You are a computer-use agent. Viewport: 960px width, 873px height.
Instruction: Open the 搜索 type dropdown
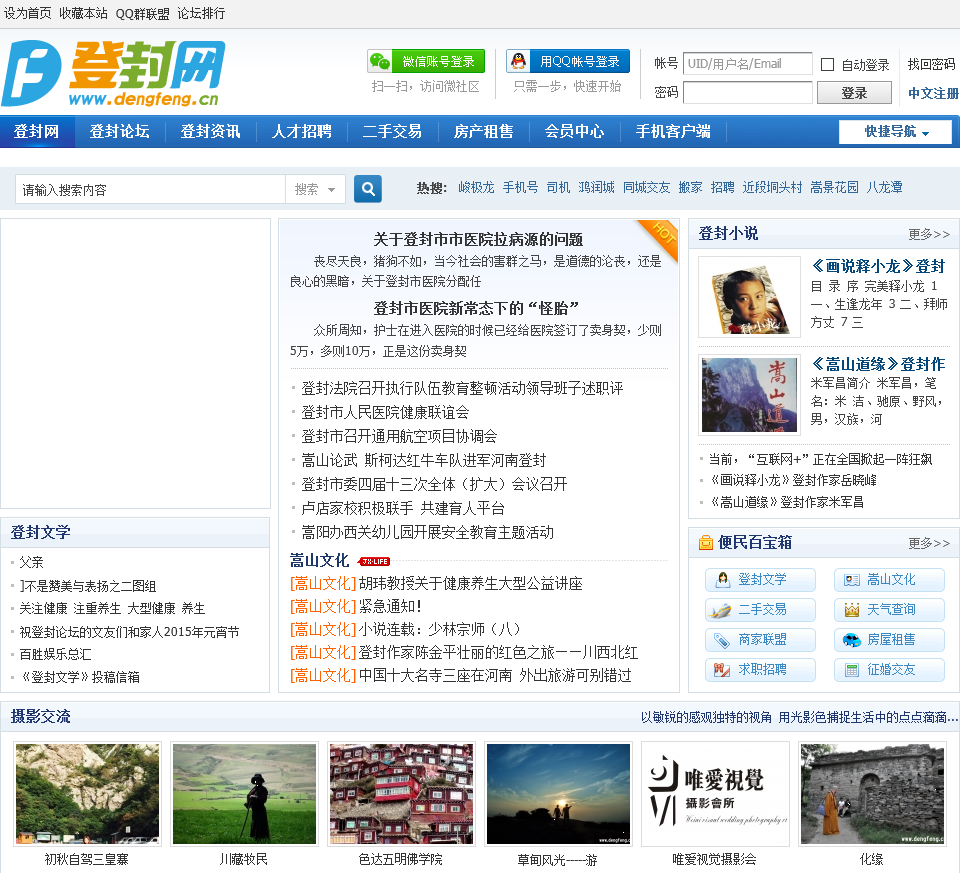(315, 189)
